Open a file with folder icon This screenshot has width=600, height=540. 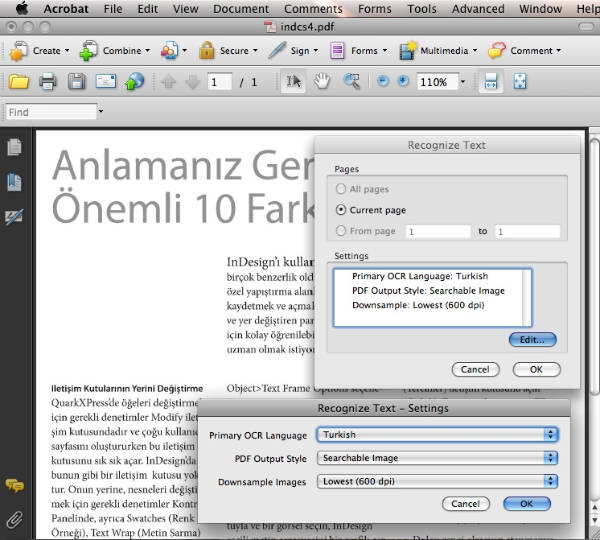(x=19, y=82)
